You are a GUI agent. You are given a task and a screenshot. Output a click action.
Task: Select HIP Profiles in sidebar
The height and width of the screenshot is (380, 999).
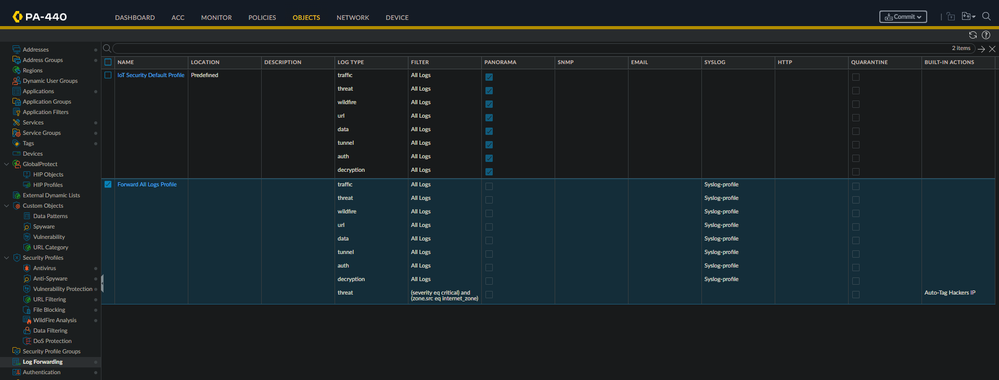pos(48,185)
